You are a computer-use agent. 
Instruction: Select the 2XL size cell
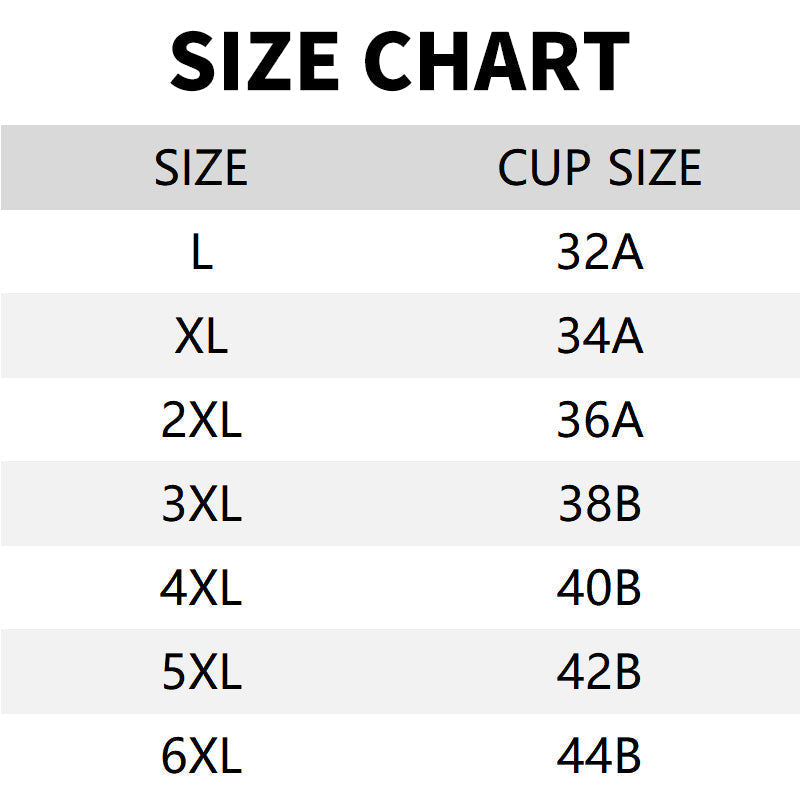(202, 419)
